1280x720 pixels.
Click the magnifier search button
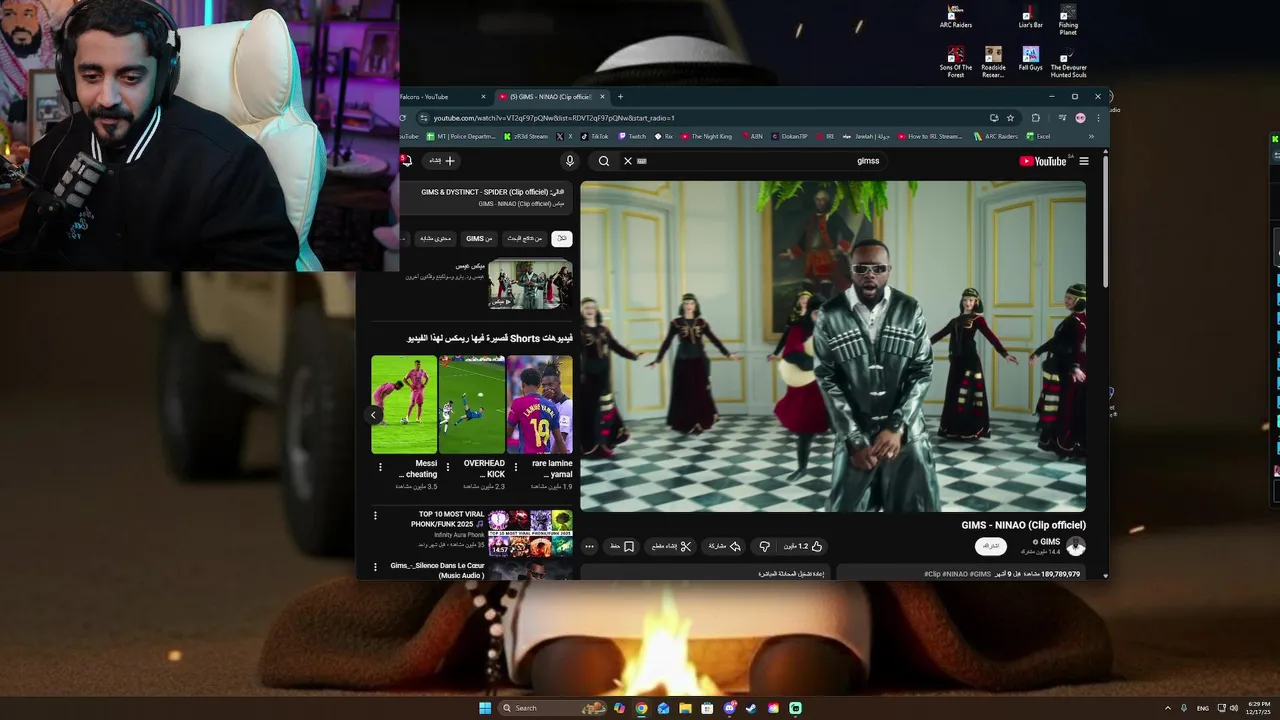(x=604, y=161)
